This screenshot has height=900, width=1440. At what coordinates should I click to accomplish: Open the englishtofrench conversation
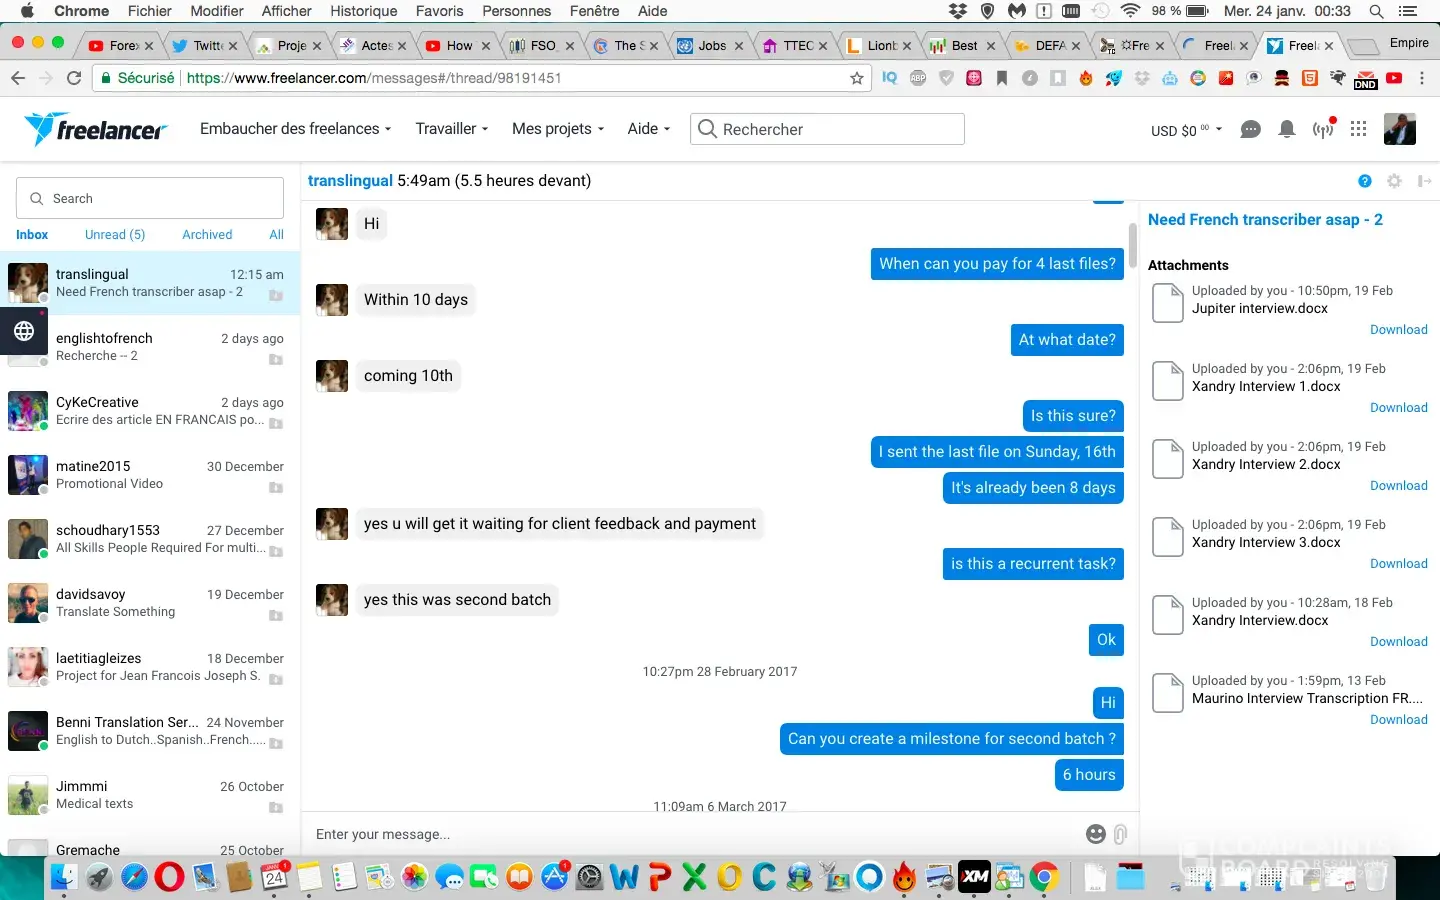[150, 347]
